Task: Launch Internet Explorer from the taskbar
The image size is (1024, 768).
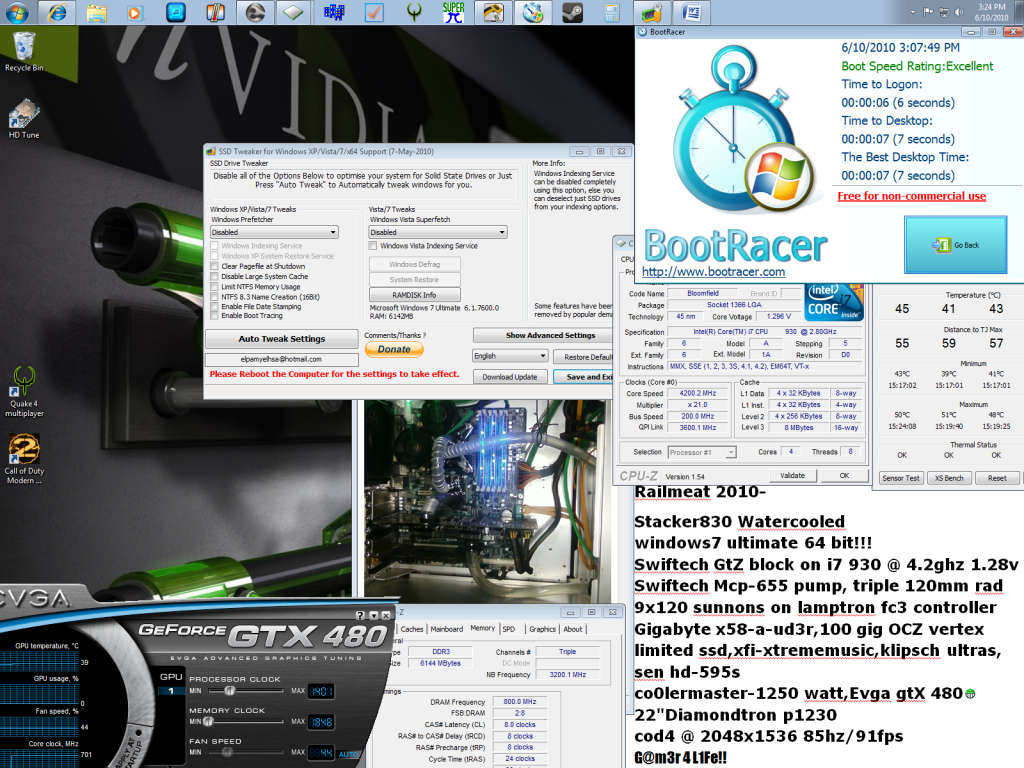Action: pyautogui.click(x=57, y=12)
